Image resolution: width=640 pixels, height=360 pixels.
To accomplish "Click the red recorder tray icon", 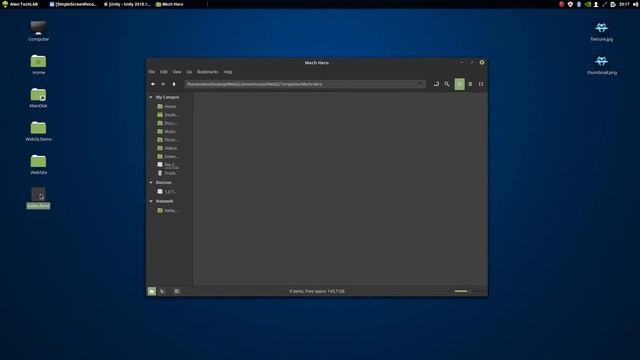I will tap(562, 4).
